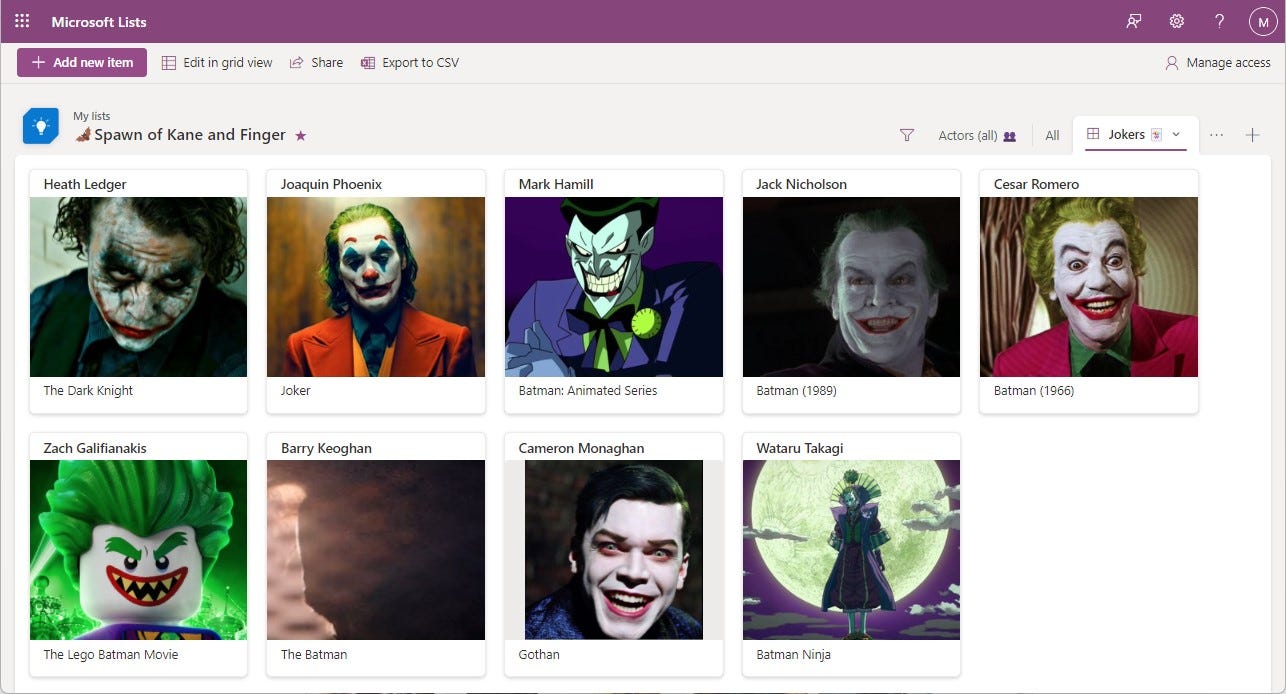Click Add new item button

82,62
